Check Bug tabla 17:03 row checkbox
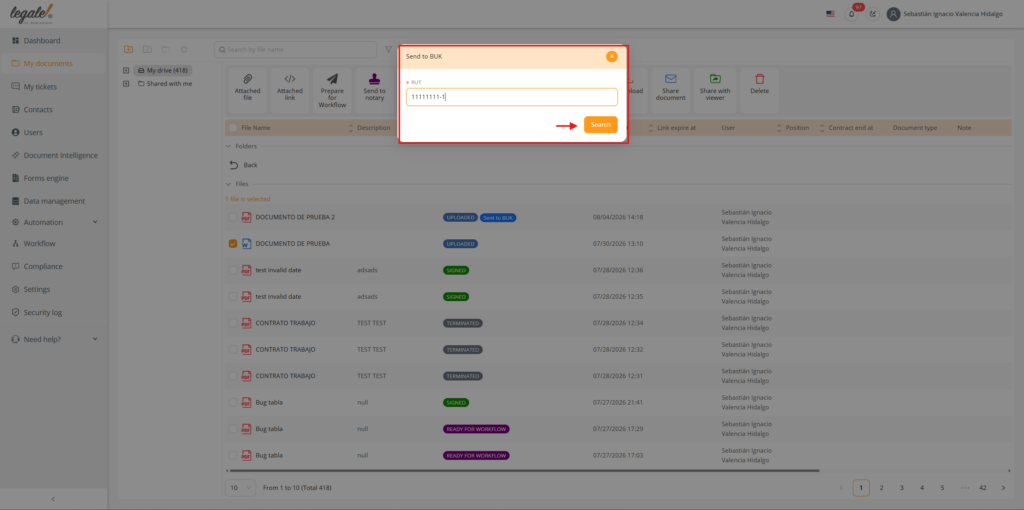This screenshot has width=1024, height=510. click(233, 455)
